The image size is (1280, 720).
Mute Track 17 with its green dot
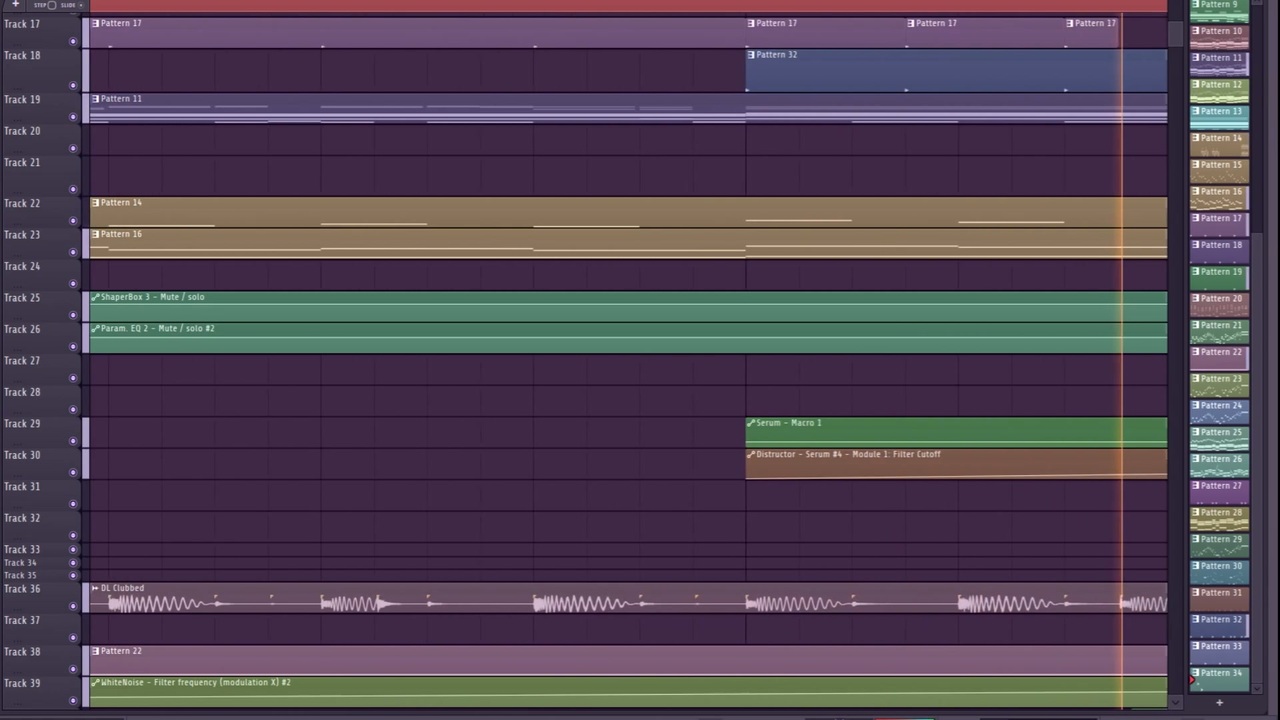point(73,42)
